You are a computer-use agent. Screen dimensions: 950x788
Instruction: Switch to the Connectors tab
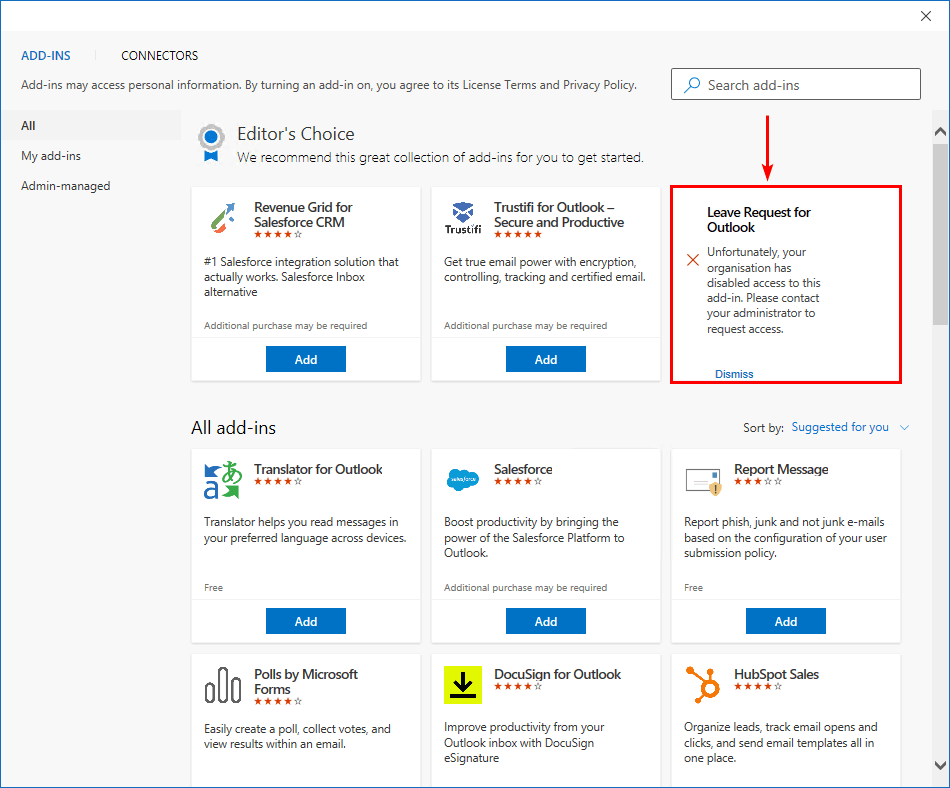pyautogui.click(x=160, y=56)
